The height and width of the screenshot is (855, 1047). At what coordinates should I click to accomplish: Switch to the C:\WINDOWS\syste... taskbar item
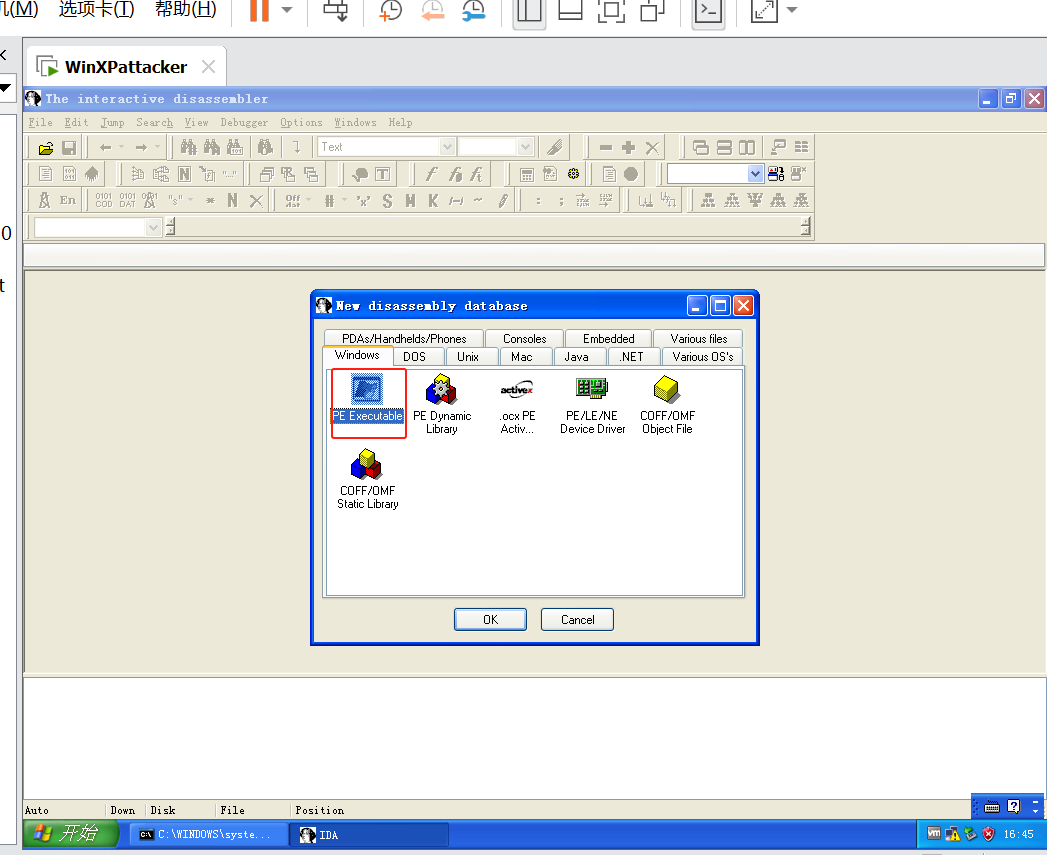[x=206, y=834]
